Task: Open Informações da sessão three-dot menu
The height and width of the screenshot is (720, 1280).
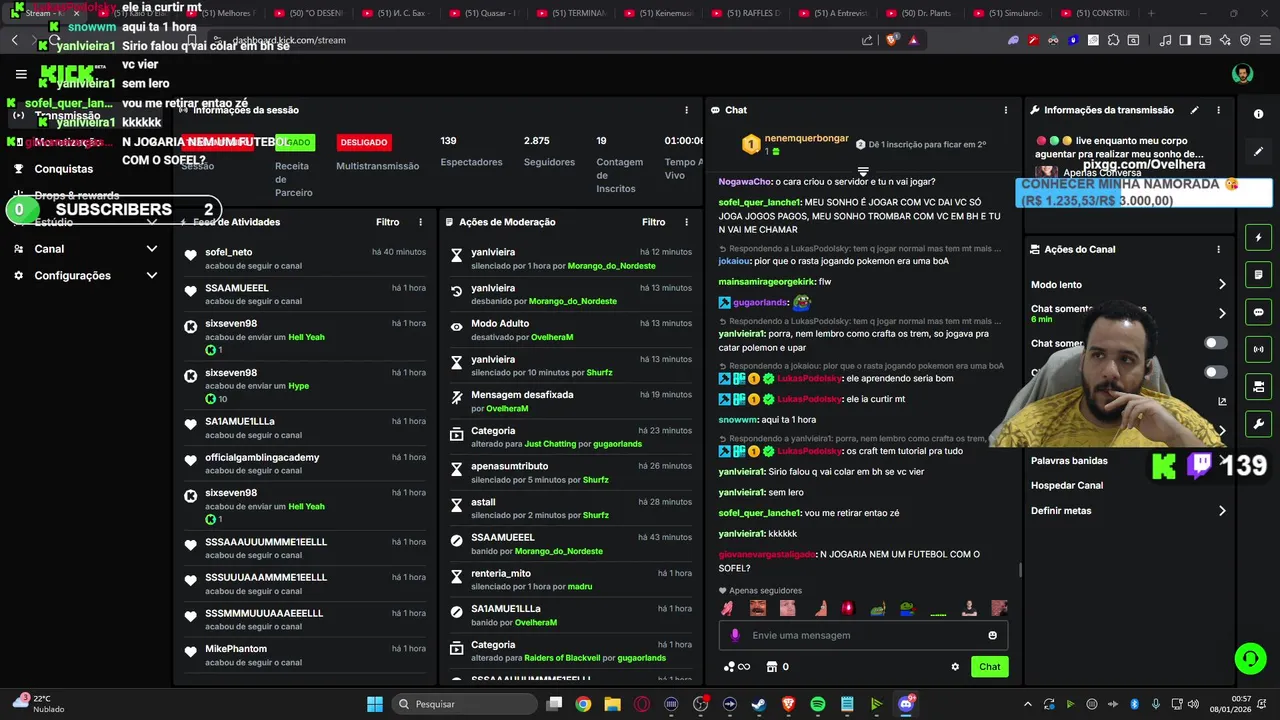Action: coord(686,110)
